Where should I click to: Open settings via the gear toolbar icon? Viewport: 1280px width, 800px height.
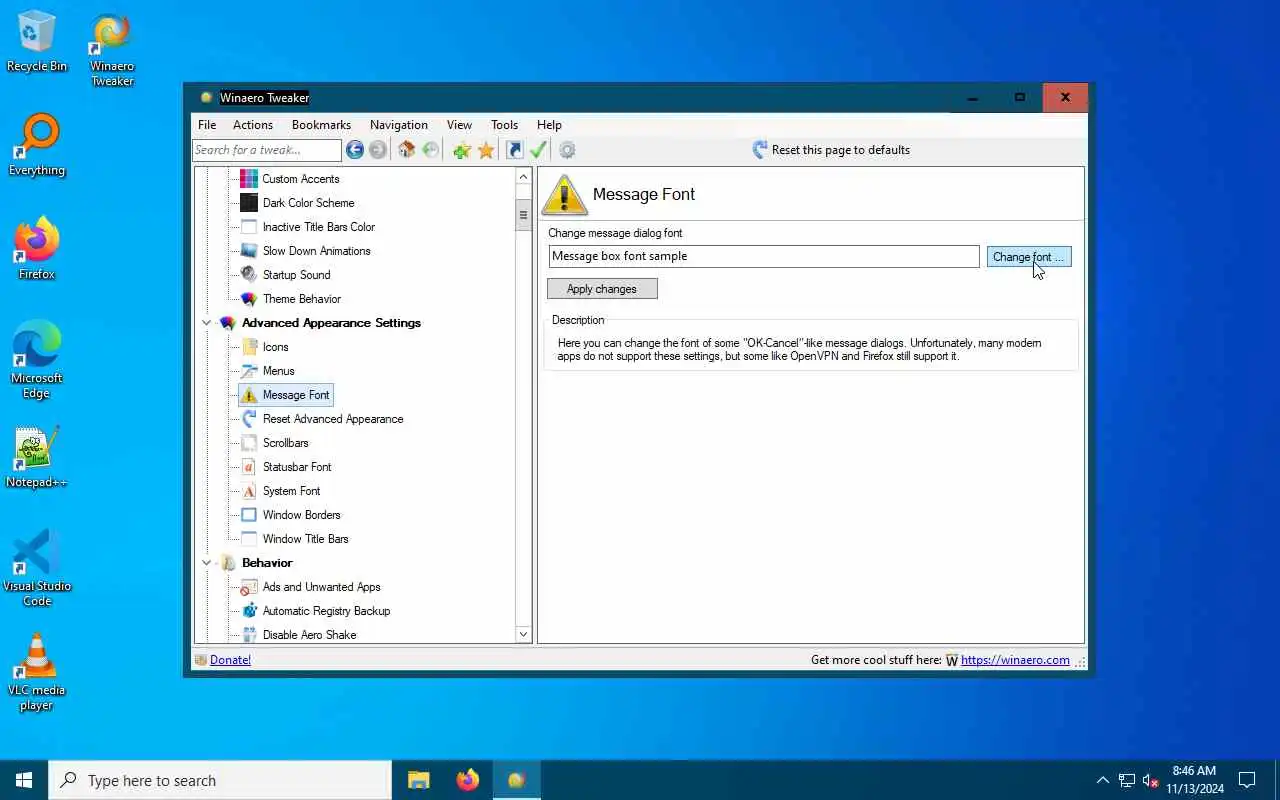pyautogui.click(x=567, y=150)
